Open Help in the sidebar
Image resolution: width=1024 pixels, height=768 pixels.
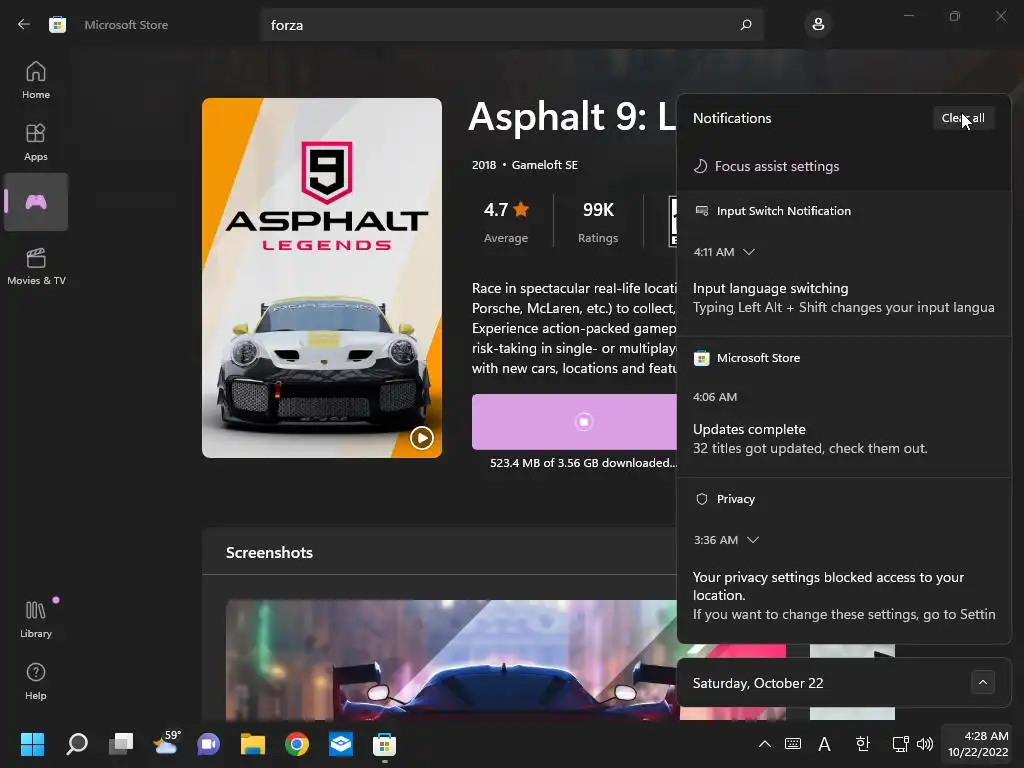pyautogui.click(x=36, y=681)
